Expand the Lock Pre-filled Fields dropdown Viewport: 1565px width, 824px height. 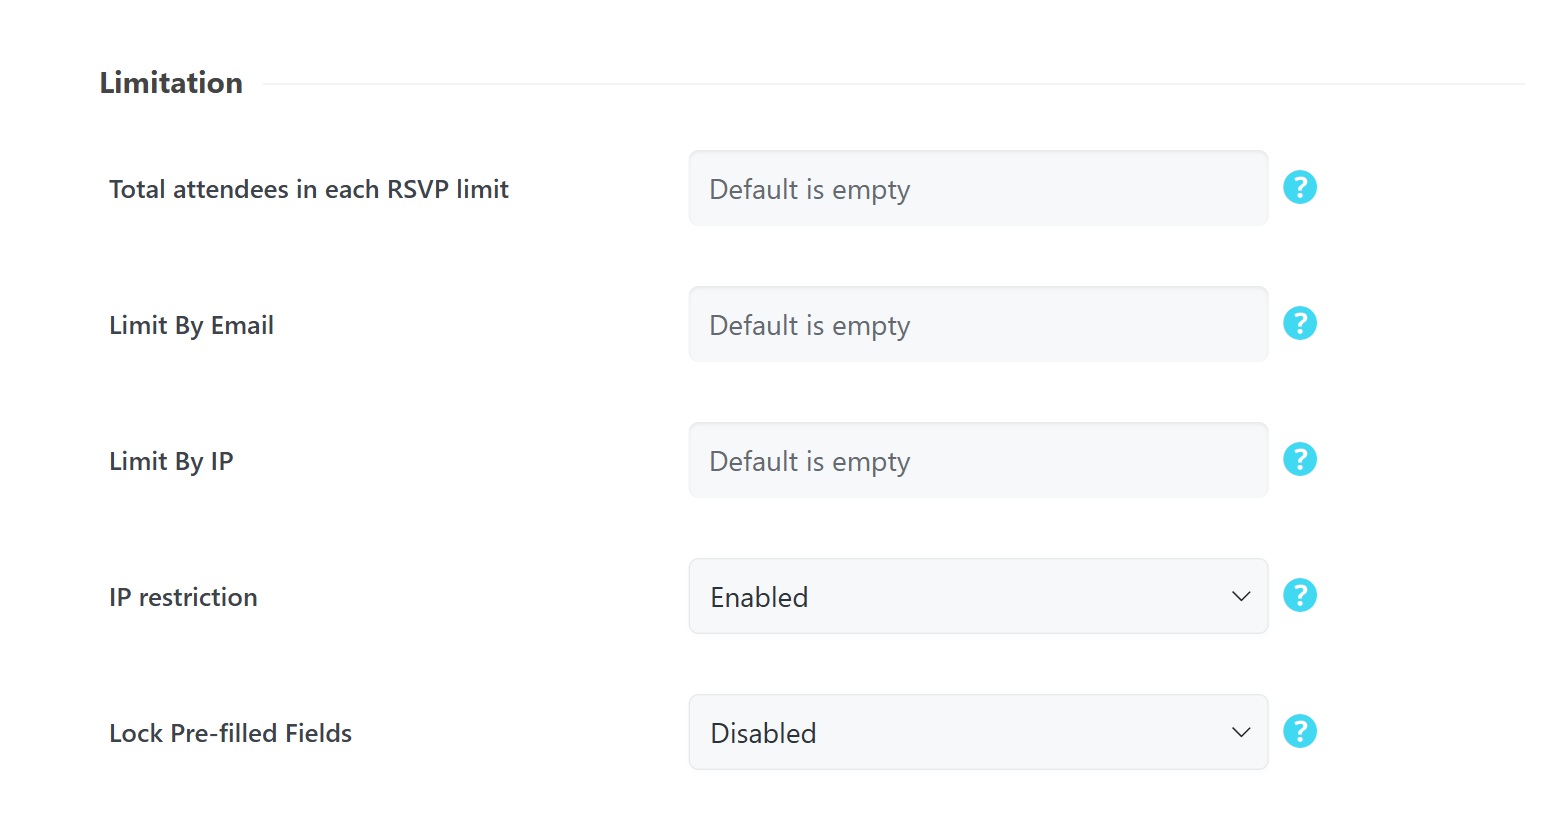click(x=978, y=732)
